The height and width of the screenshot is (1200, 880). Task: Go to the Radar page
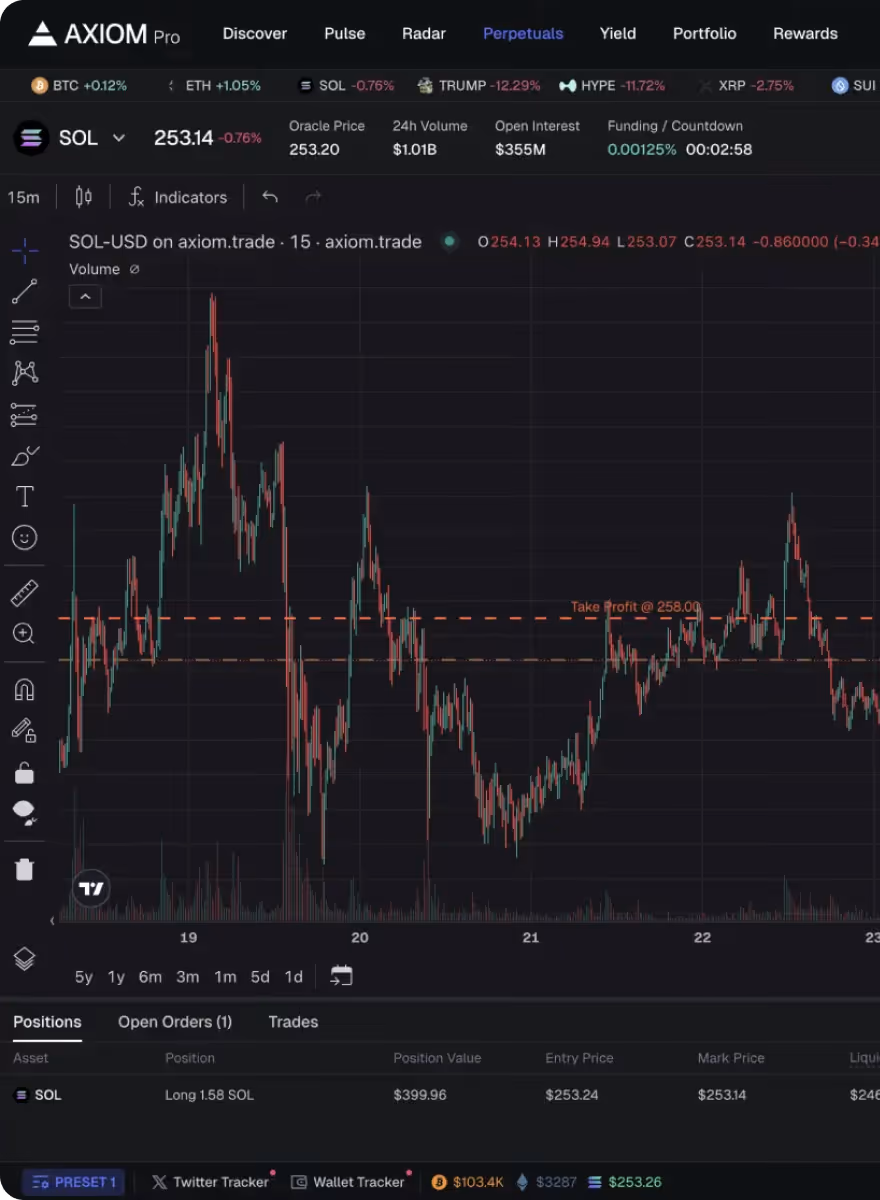(424, 33)
